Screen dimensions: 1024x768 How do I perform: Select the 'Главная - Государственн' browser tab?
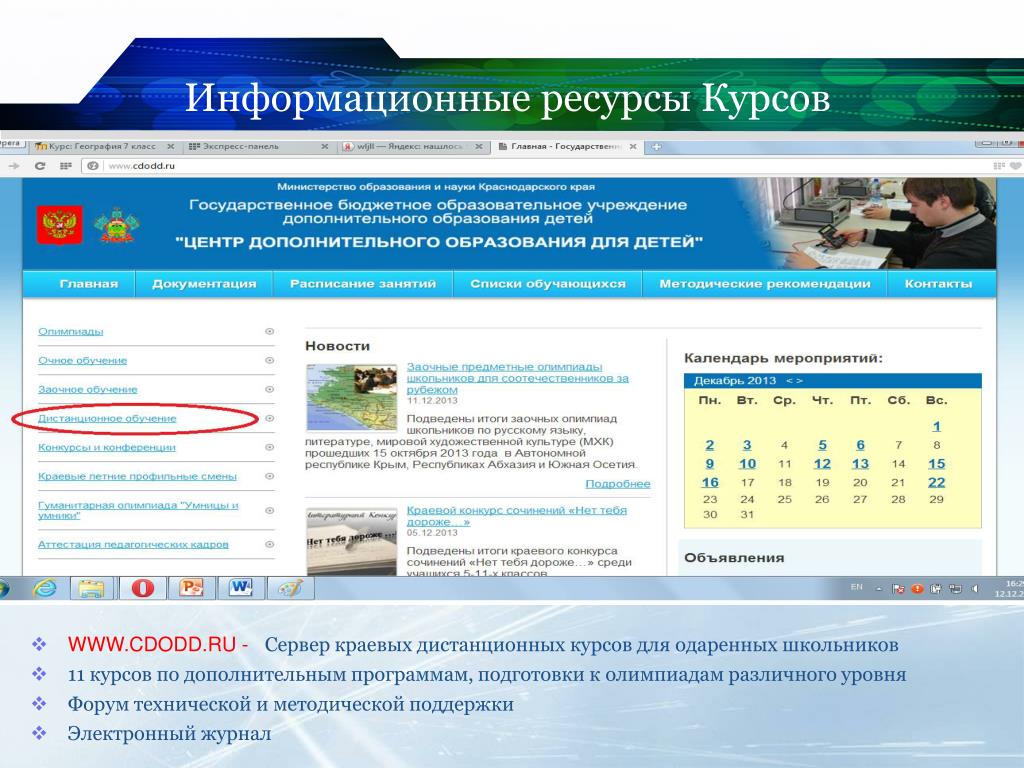tap(566, 146)
